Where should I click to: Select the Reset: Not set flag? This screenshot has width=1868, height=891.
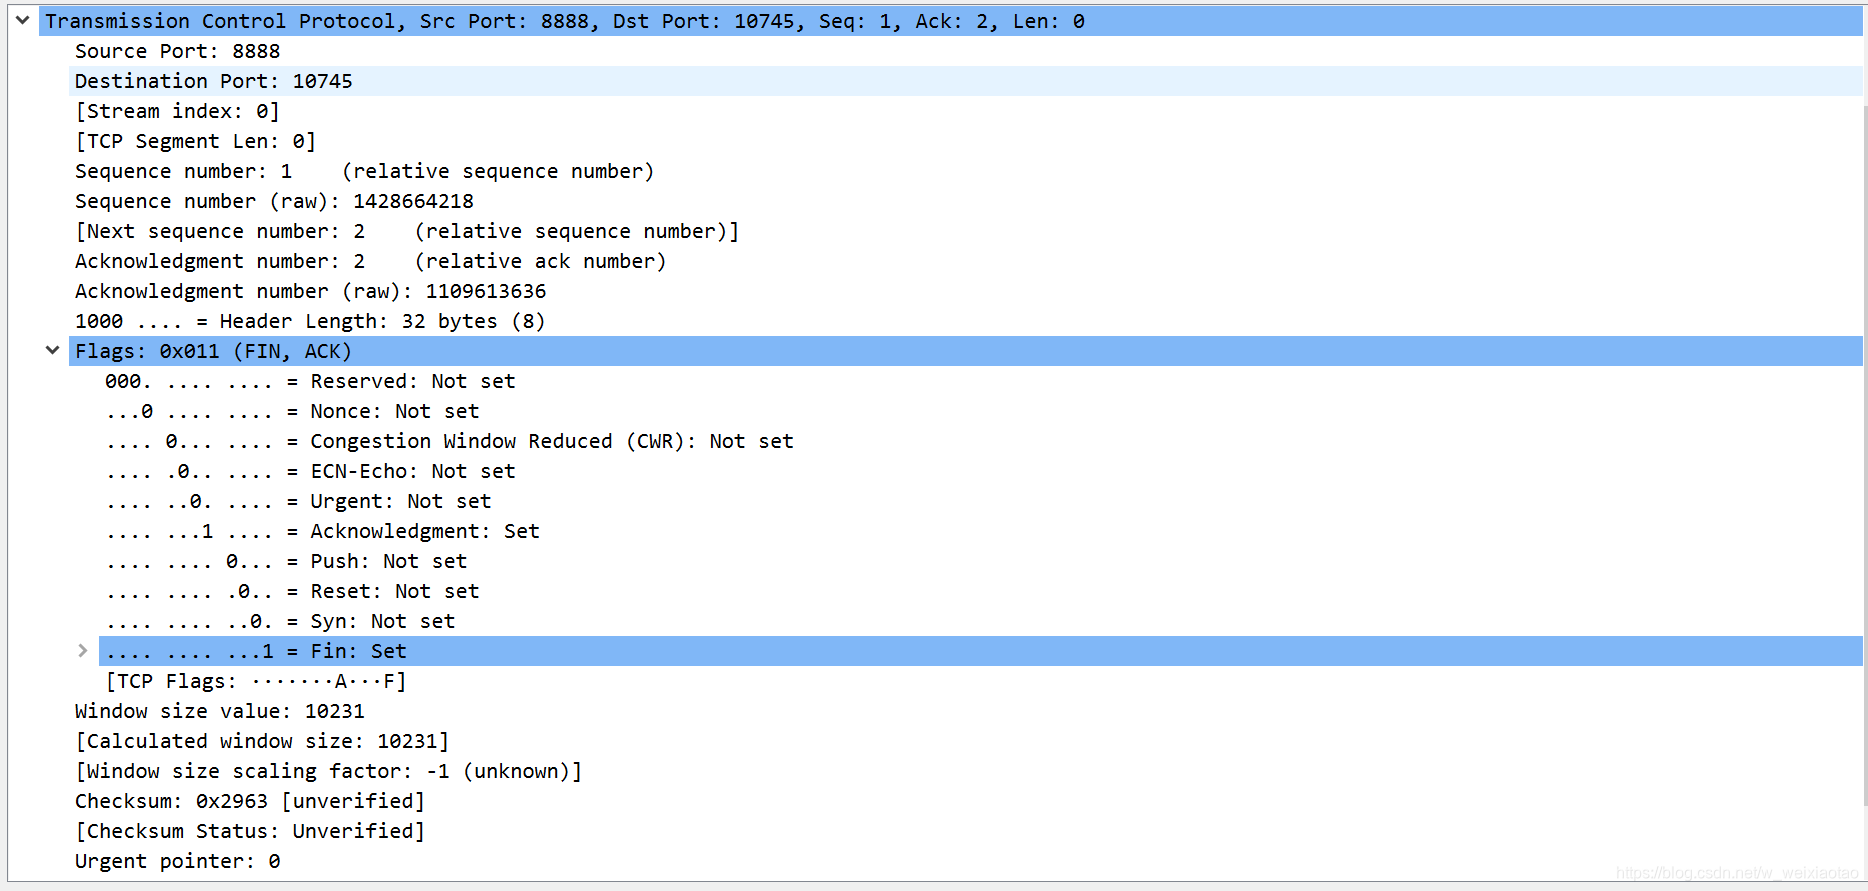(980, 591)
